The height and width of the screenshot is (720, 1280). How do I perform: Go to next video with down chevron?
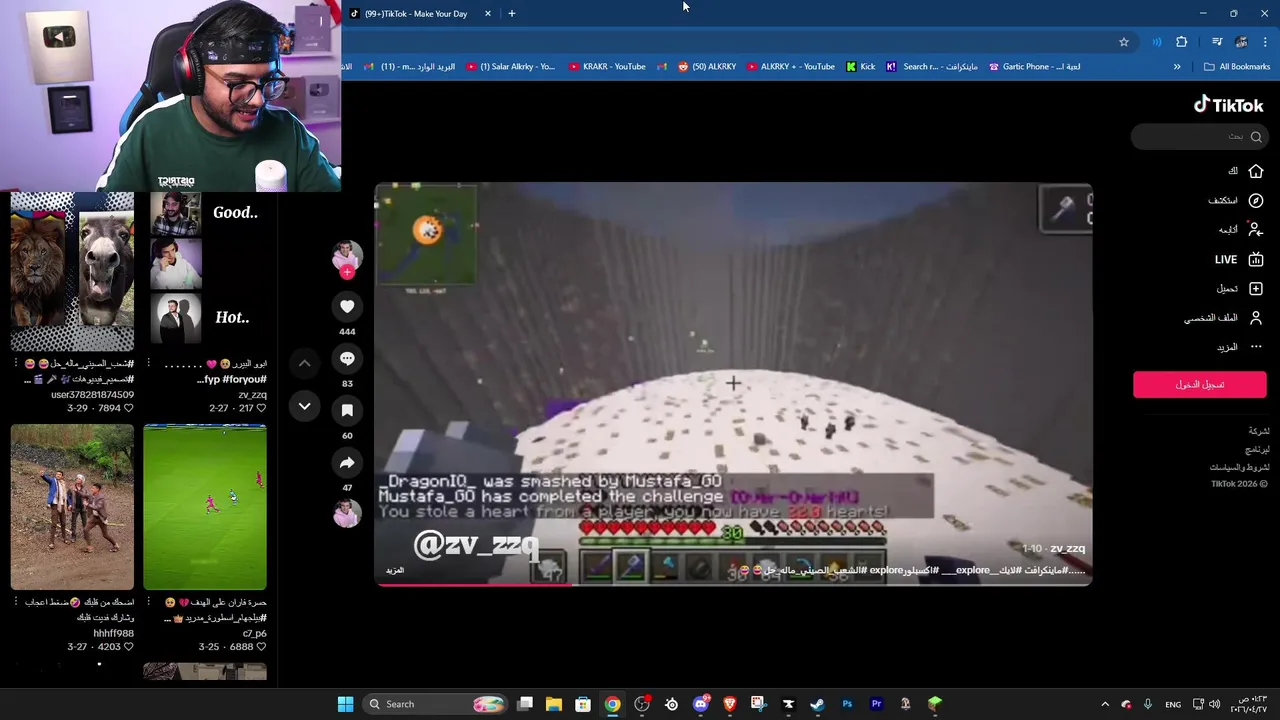(304, 406)
